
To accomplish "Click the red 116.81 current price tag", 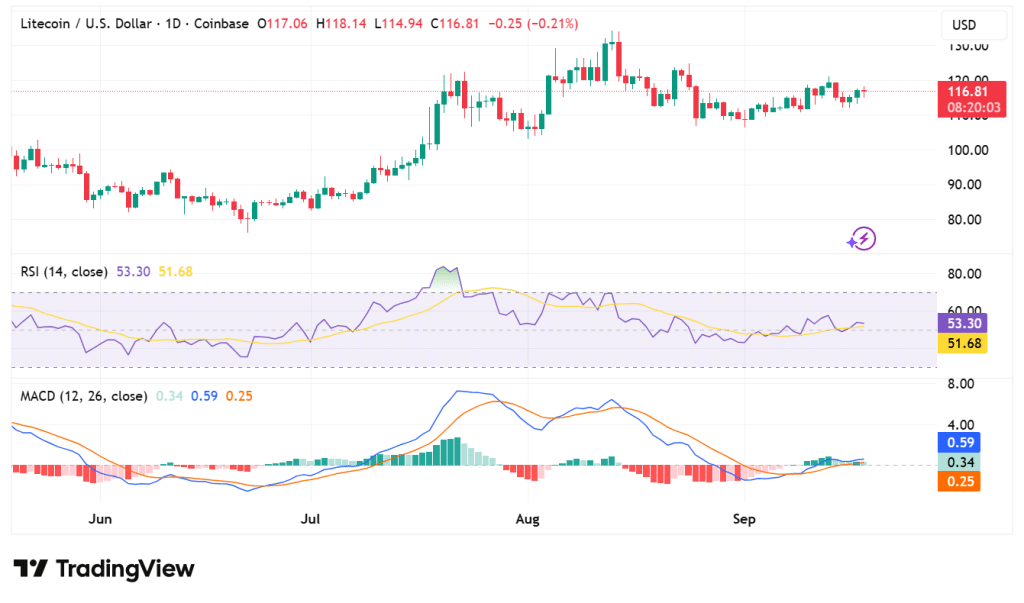I will click(964, 91).
